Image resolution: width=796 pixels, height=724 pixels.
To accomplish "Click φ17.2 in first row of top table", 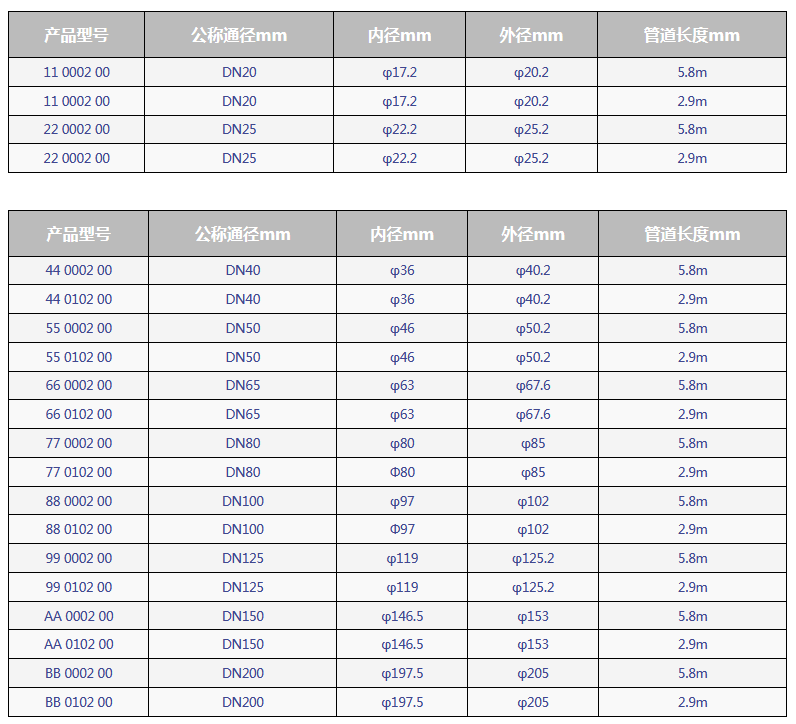I will point(399,72).
